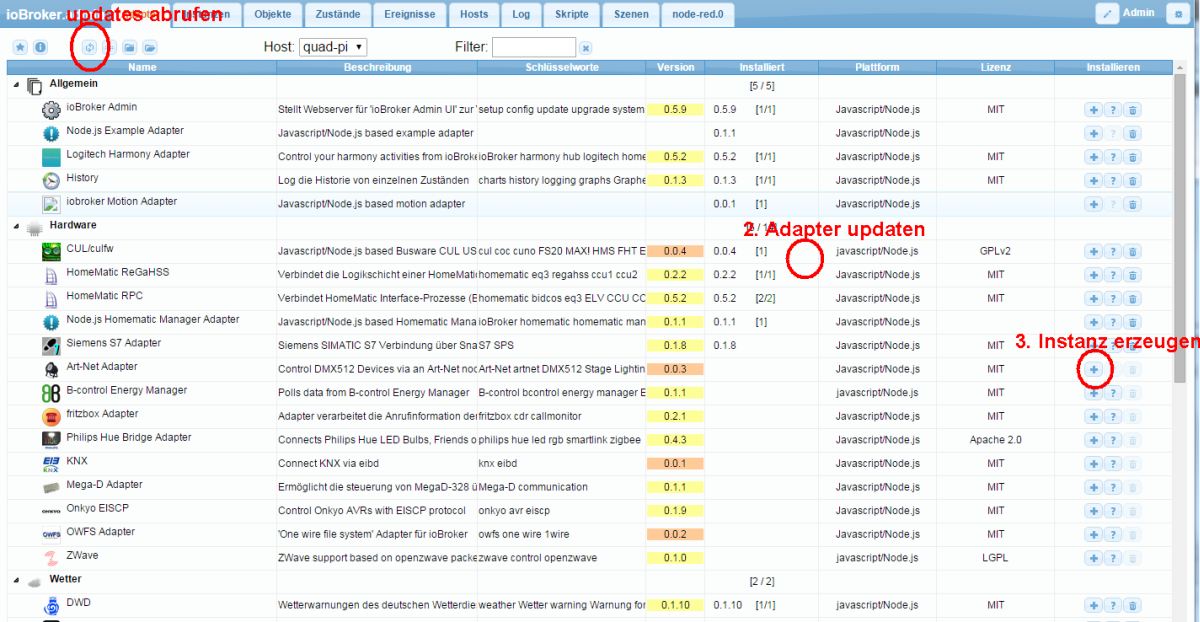Delete the History adapter
The height and width of the screenshot is (622, 1200).
(x=1132, y=181)
